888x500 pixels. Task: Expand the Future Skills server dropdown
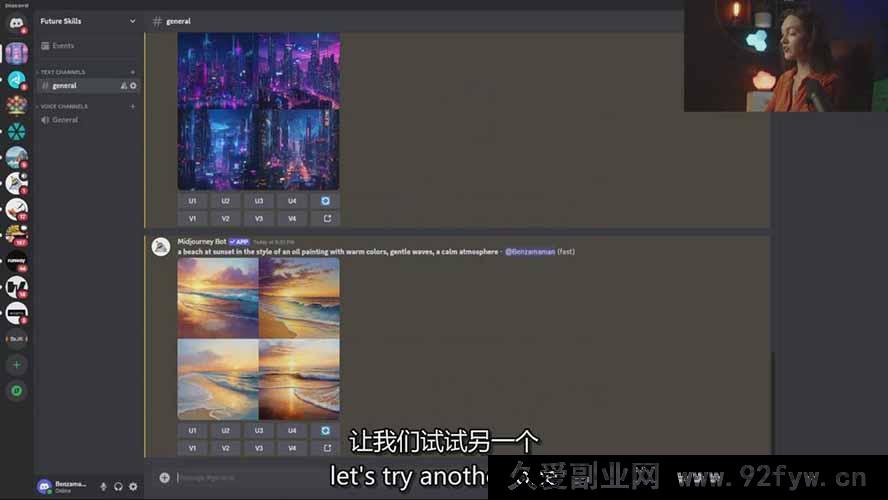(x=132, y=21)
